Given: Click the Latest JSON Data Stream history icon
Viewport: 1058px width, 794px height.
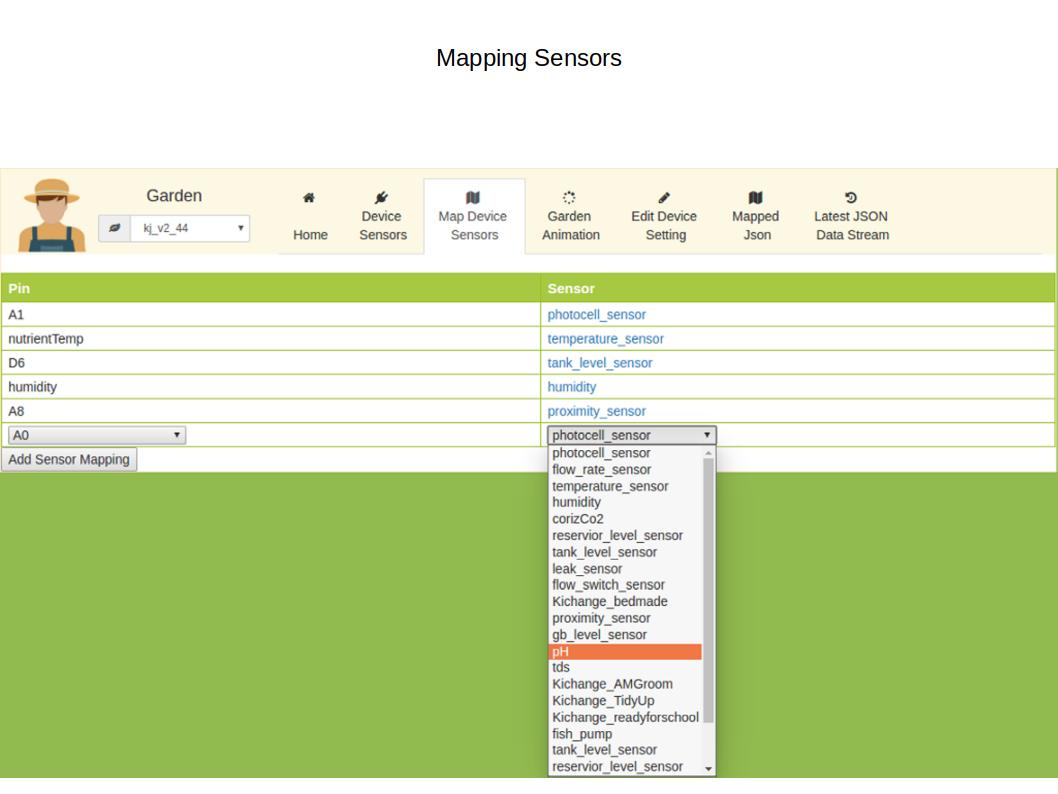Looking at the screenshot, I should (851, 198).
